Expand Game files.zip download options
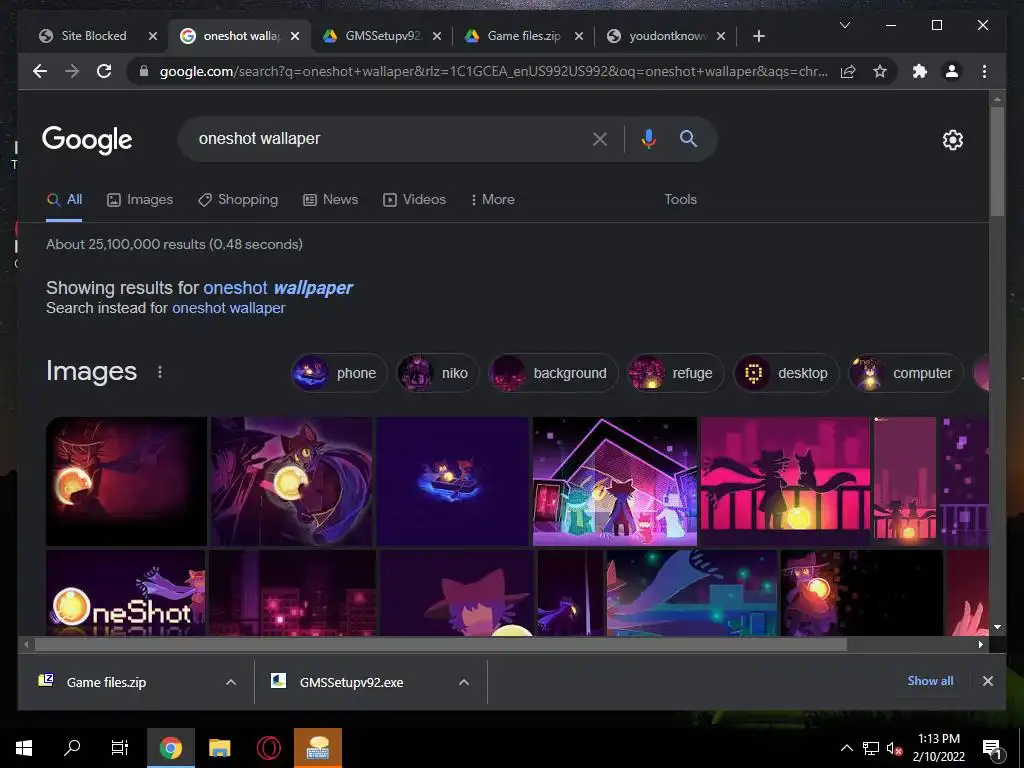1024x768 pixels. pyautogui.click(x=231, y=682)
